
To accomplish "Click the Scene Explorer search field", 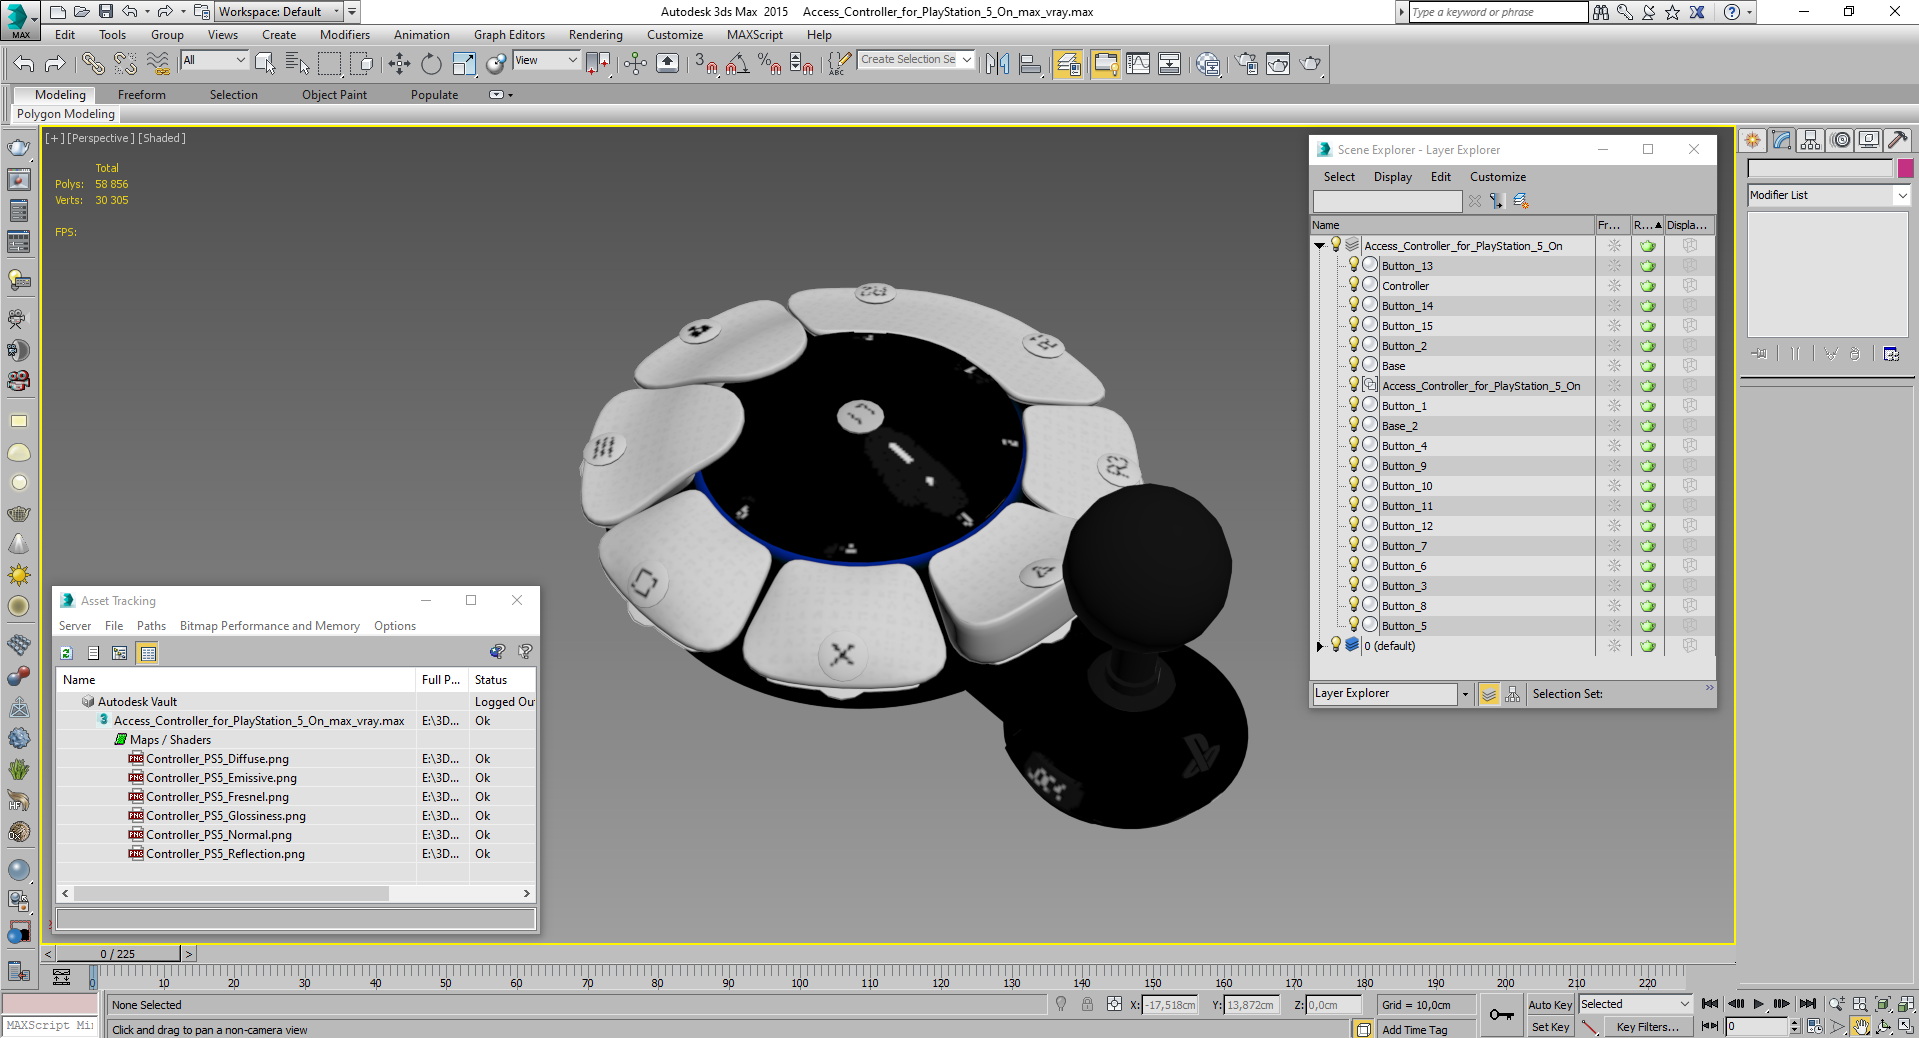I will (1387, 201).
